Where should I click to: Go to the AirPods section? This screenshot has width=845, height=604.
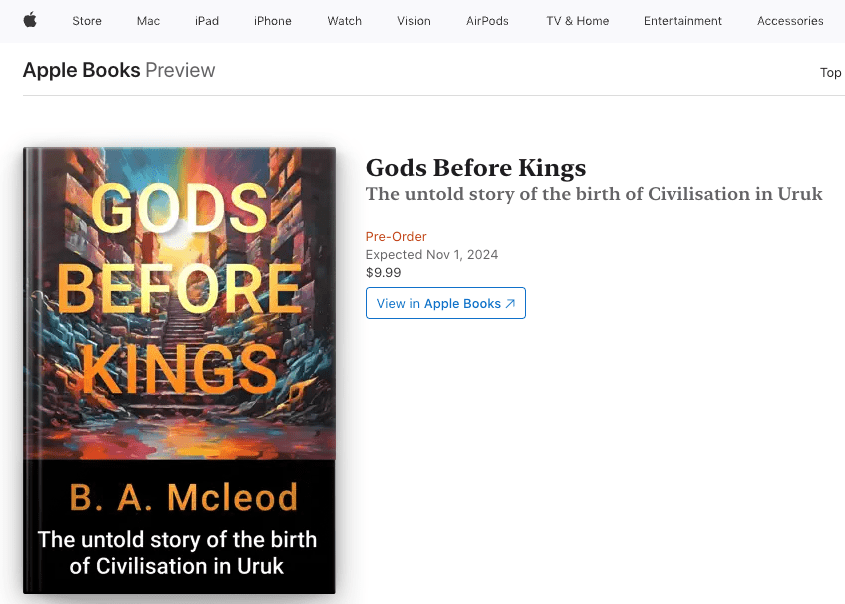click(x=488, y=21)
